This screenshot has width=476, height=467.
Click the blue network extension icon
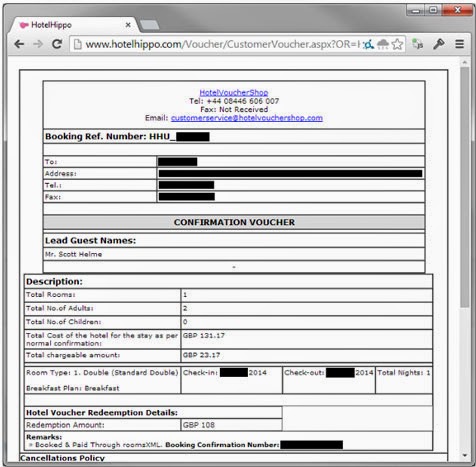pyautogui.click(x=368, y=44)
